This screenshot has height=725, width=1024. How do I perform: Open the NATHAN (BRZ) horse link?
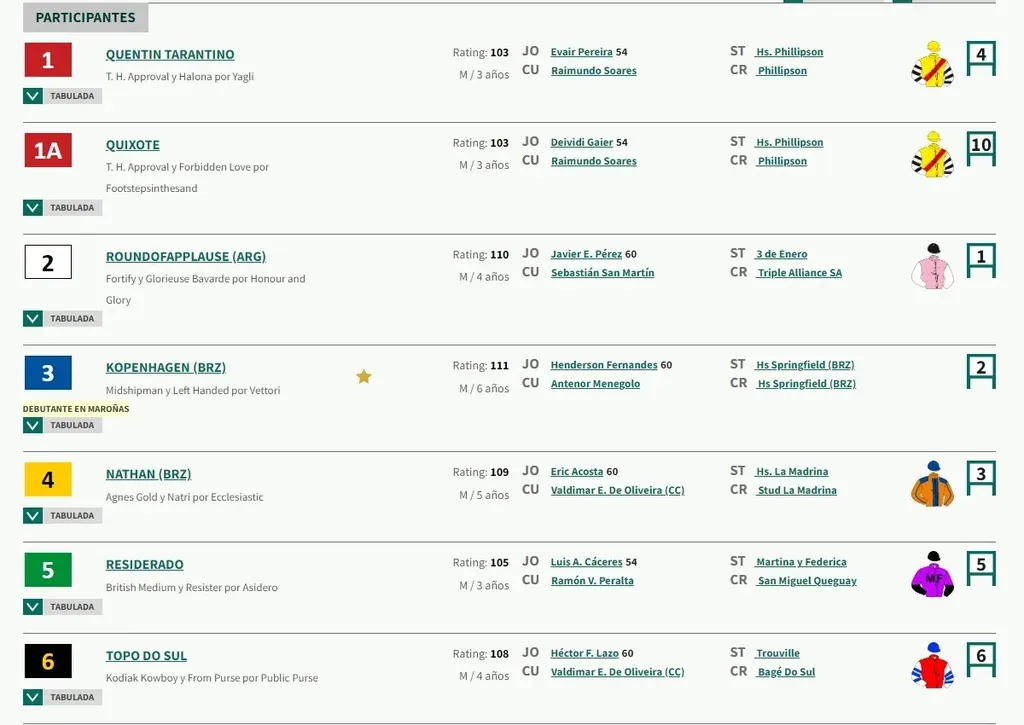pos(148,474)
